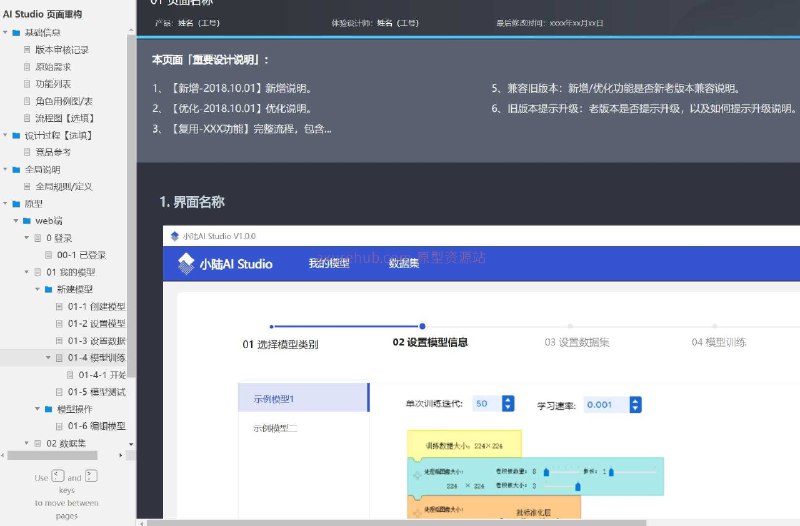Image resolution: width=800 pixels, height=526 pixels.
Task: Click the web端 folder icon
Action: 27,221
